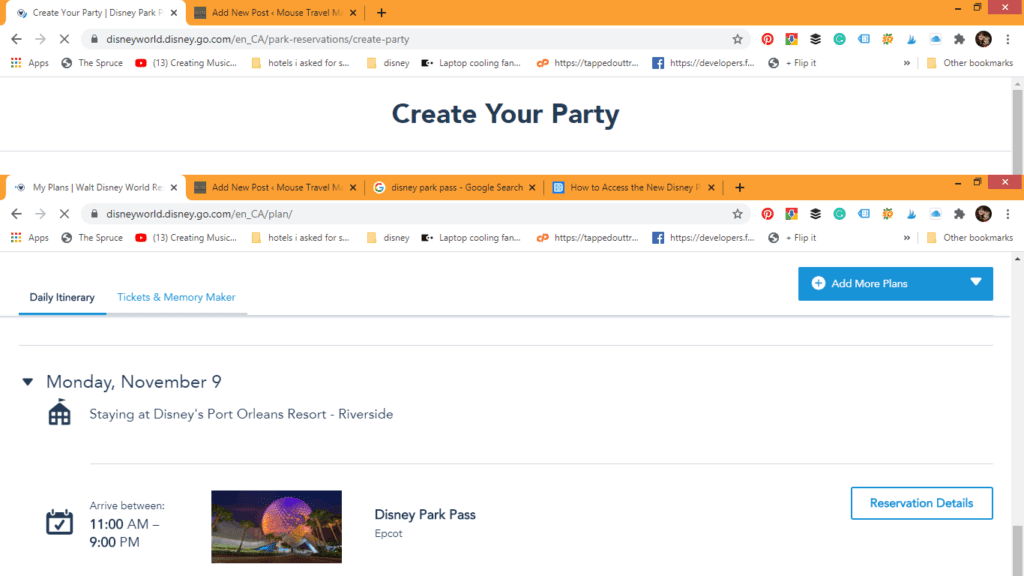Click Disney Park Pass title text
Image resolution: width=1024 pixels, height=576 pixels.
pos(425,515)
